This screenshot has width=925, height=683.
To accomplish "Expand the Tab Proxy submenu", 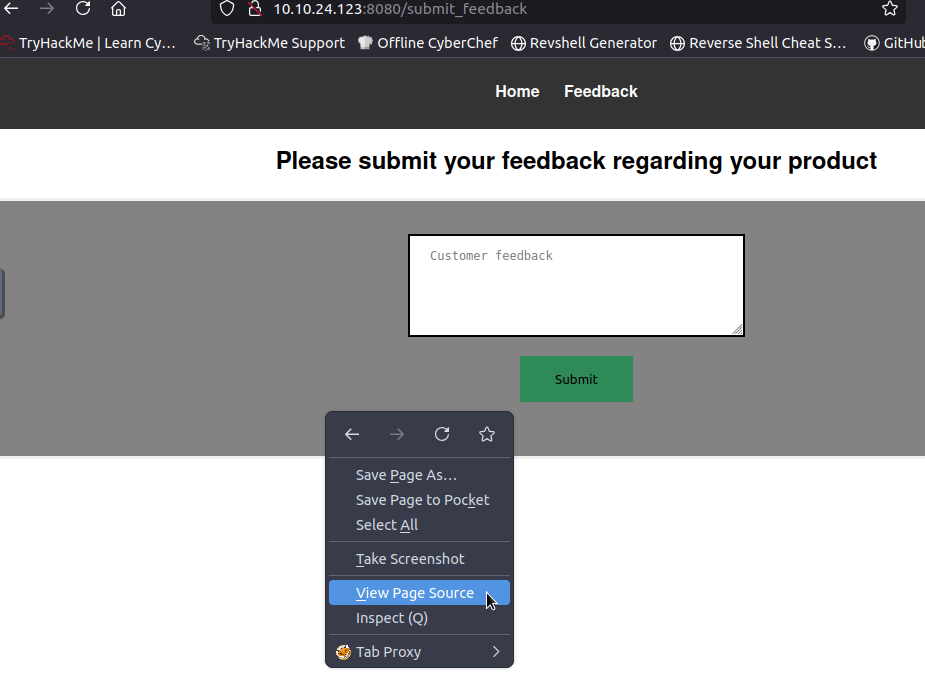I will click(419, 652).
